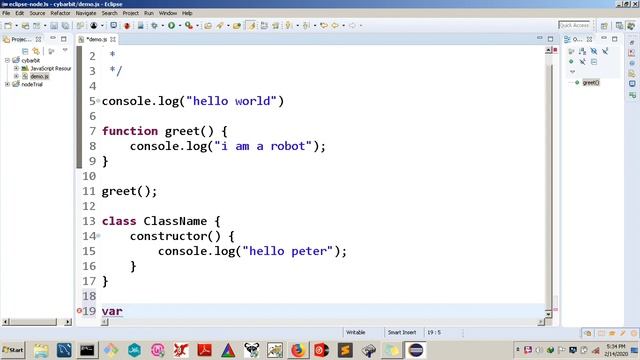Image resolution: width=640 pixels, height=360 pixels.
Task: Open Firefox from the taskbar
Action: click(x=298, y=350)
